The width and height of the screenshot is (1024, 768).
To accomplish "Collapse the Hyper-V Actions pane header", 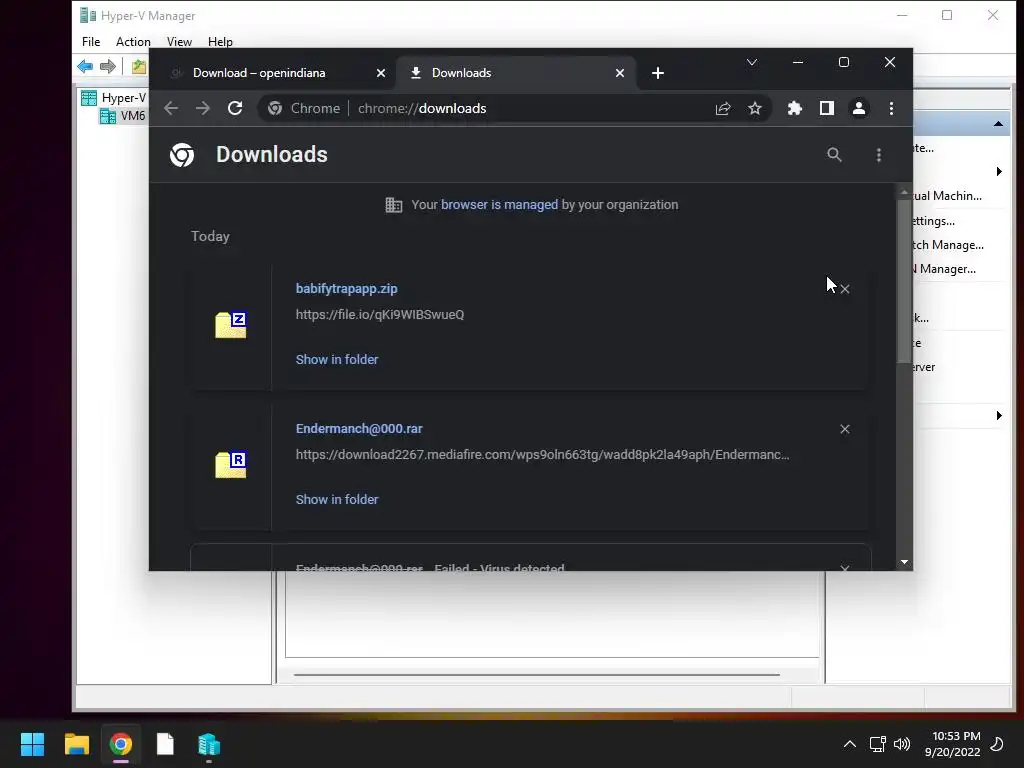I will click(x=998, y=123).
